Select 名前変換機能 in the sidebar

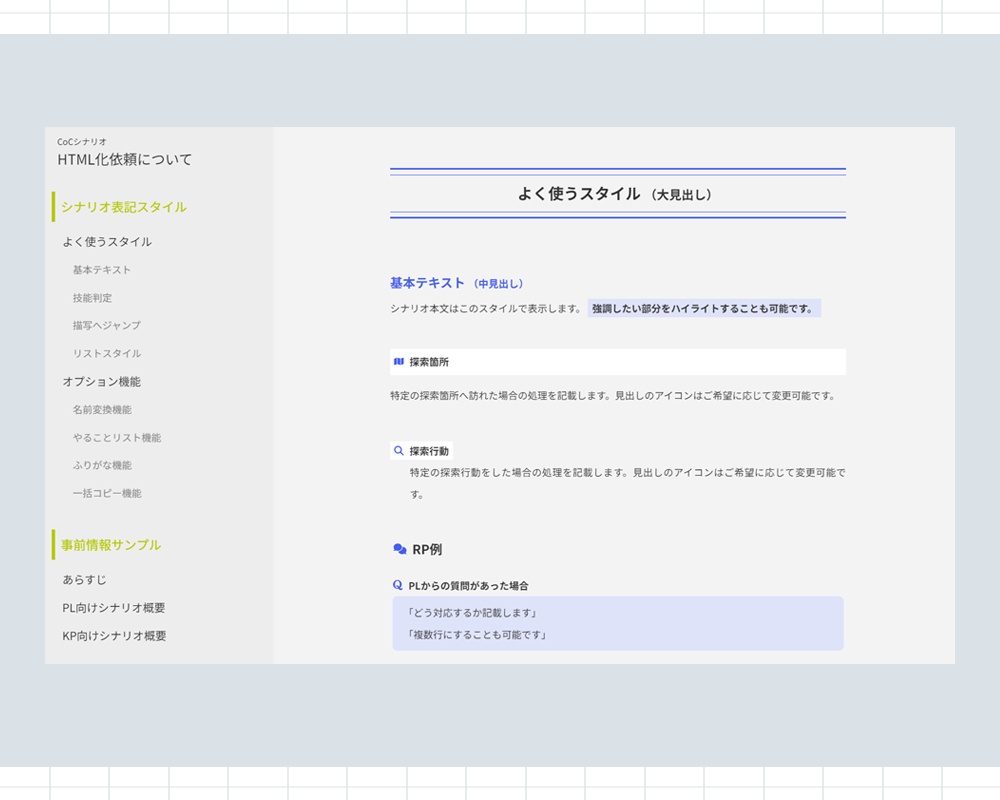pyautogui.click(x=102, y=409)
